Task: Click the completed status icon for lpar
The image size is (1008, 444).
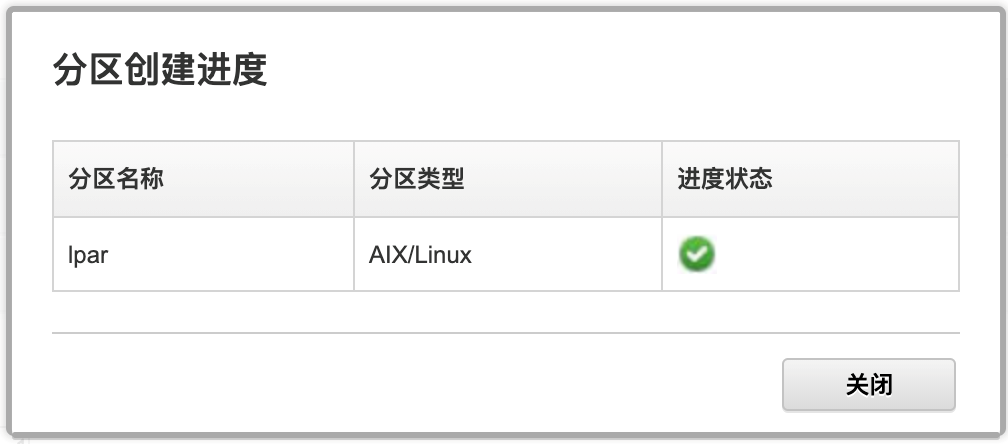Action: 696,255
